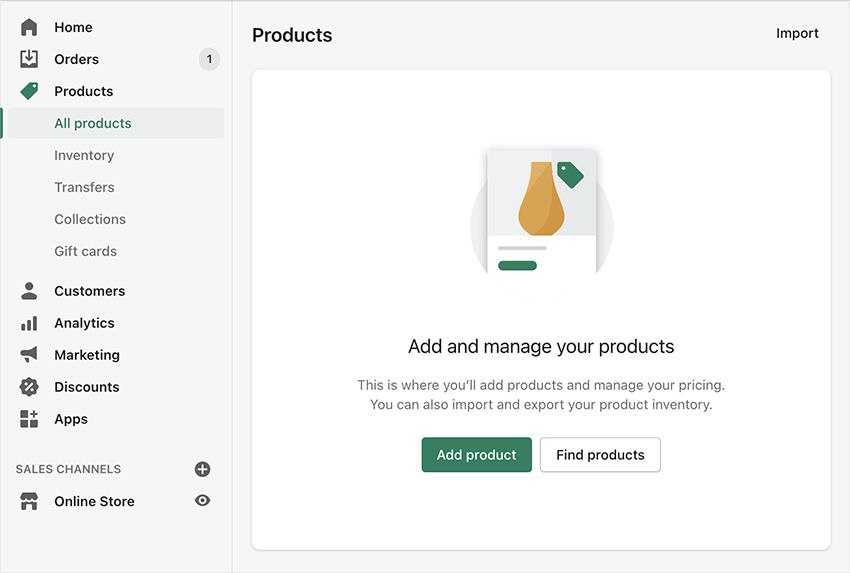Screen dimensions: 850x573
Task: Click the Apps grid icon
Action: (29, 419)
